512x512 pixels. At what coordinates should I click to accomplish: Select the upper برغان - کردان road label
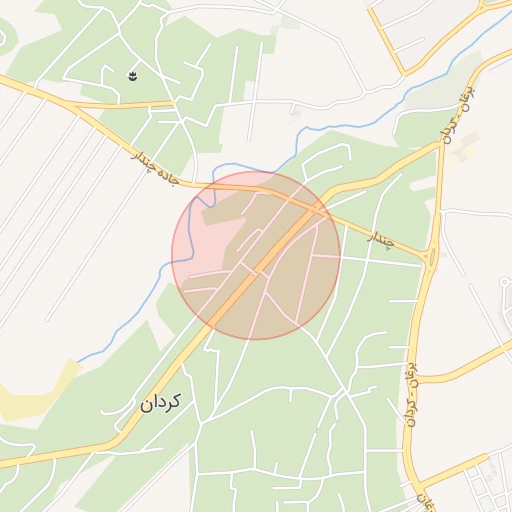(457, 114)
